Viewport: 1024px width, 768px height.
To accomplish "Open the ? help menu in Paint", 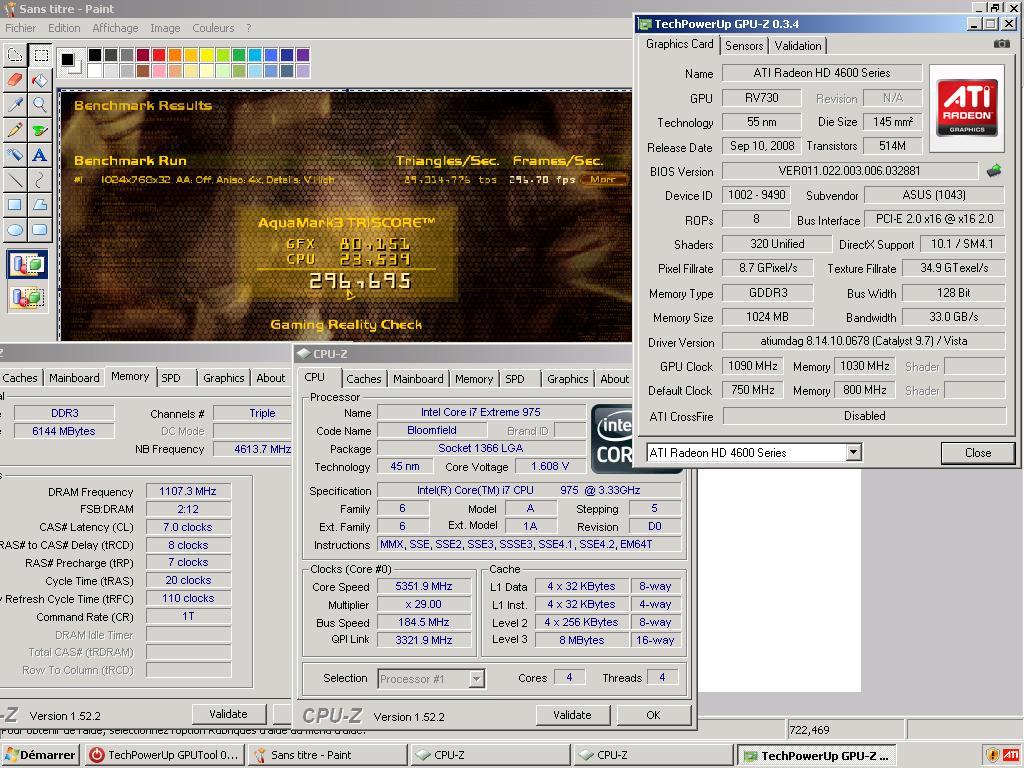I will tap(249, 28).
